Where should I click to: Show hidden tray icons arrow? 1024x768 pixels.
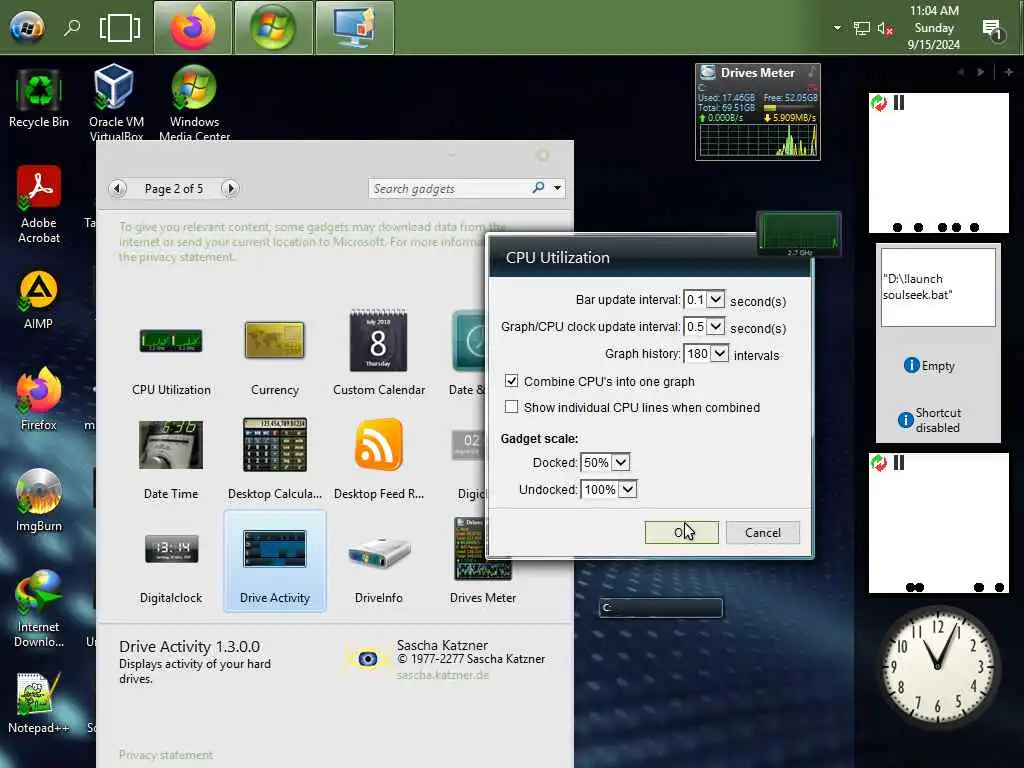click(x=837, y=28)
